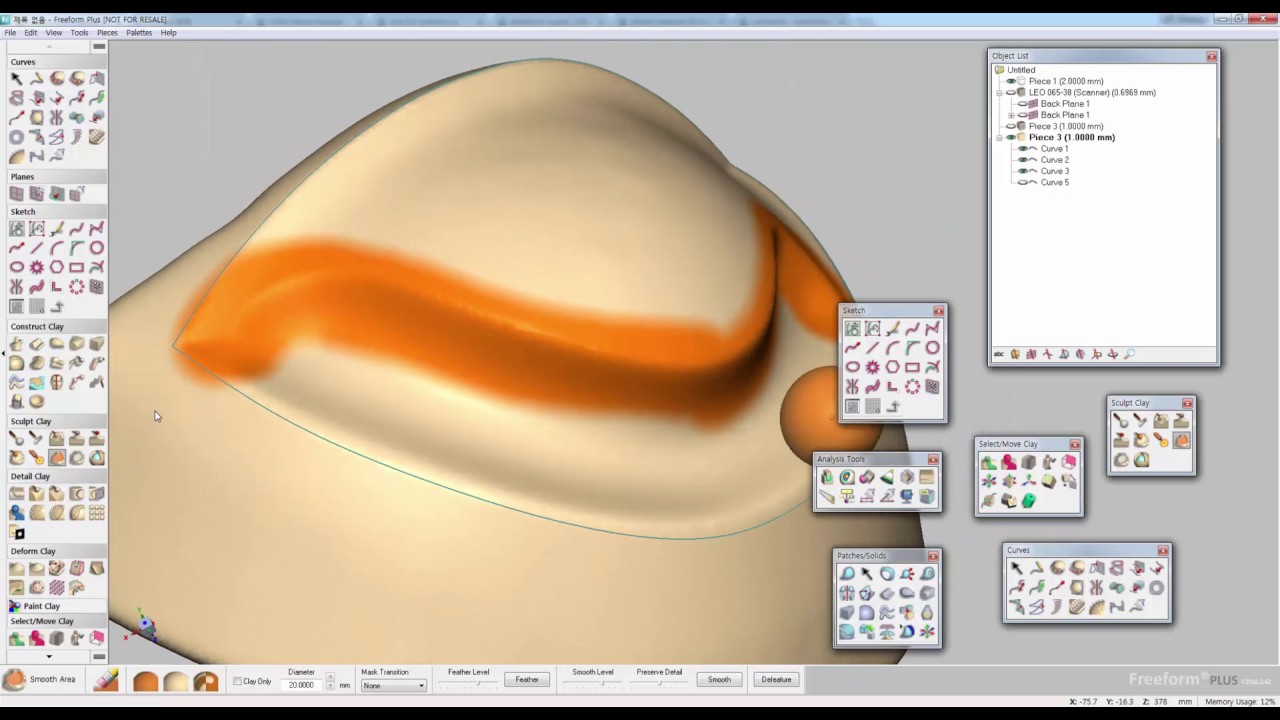Click the orange-and-tan mixed dome icon

point(206,681)
